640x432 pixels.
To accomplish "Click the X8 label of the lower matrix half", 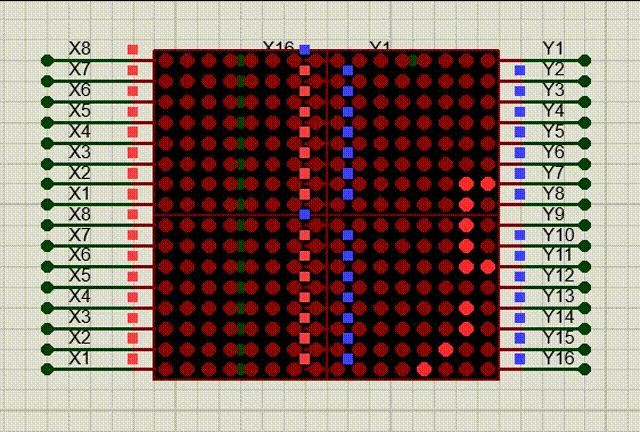I will [80, 214].
